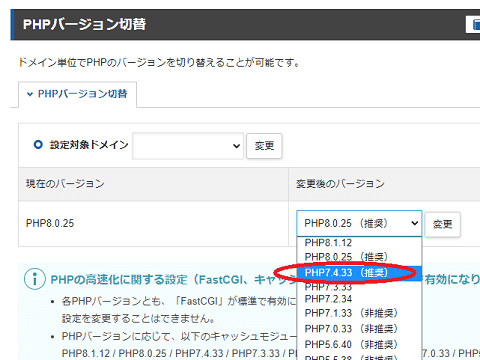The height and width of the screenshot is (360, 480).
Task: Open the 変更後のバージョン version combo box
Action: 359,223
